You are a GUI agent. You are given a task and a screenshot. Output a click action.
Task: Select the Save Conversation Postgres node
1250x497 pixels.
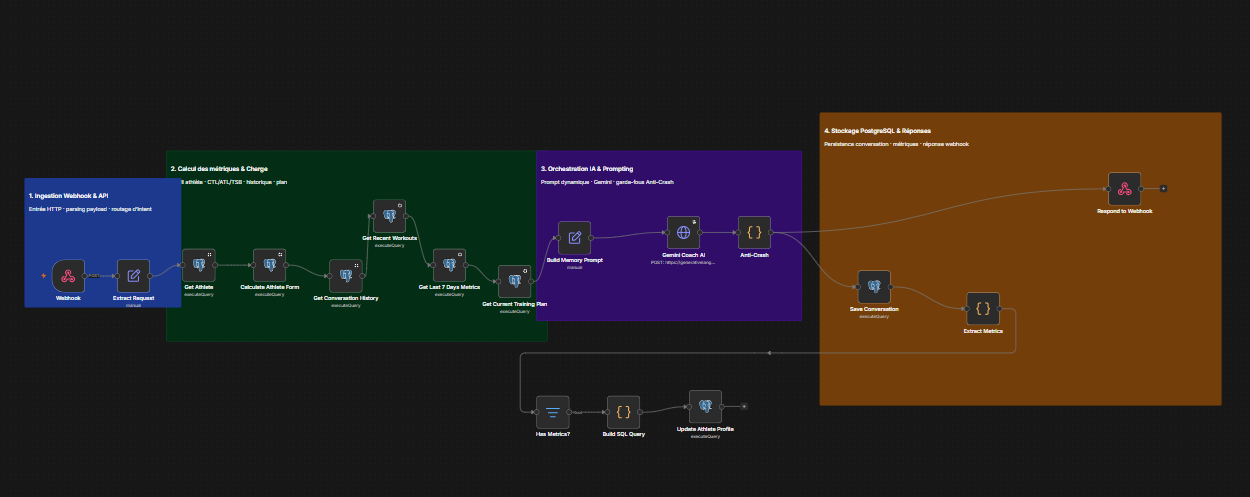click(x=874, y=286)
